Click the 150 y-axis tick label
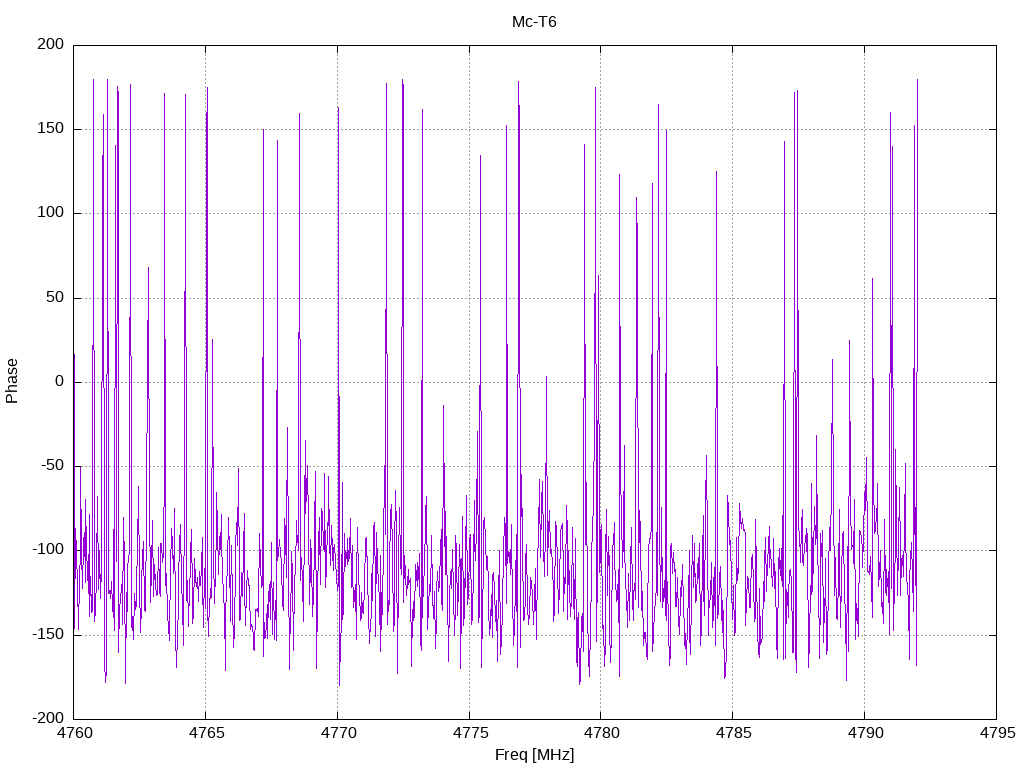This screenshot has height=768, width=1024. click(51, 129)
